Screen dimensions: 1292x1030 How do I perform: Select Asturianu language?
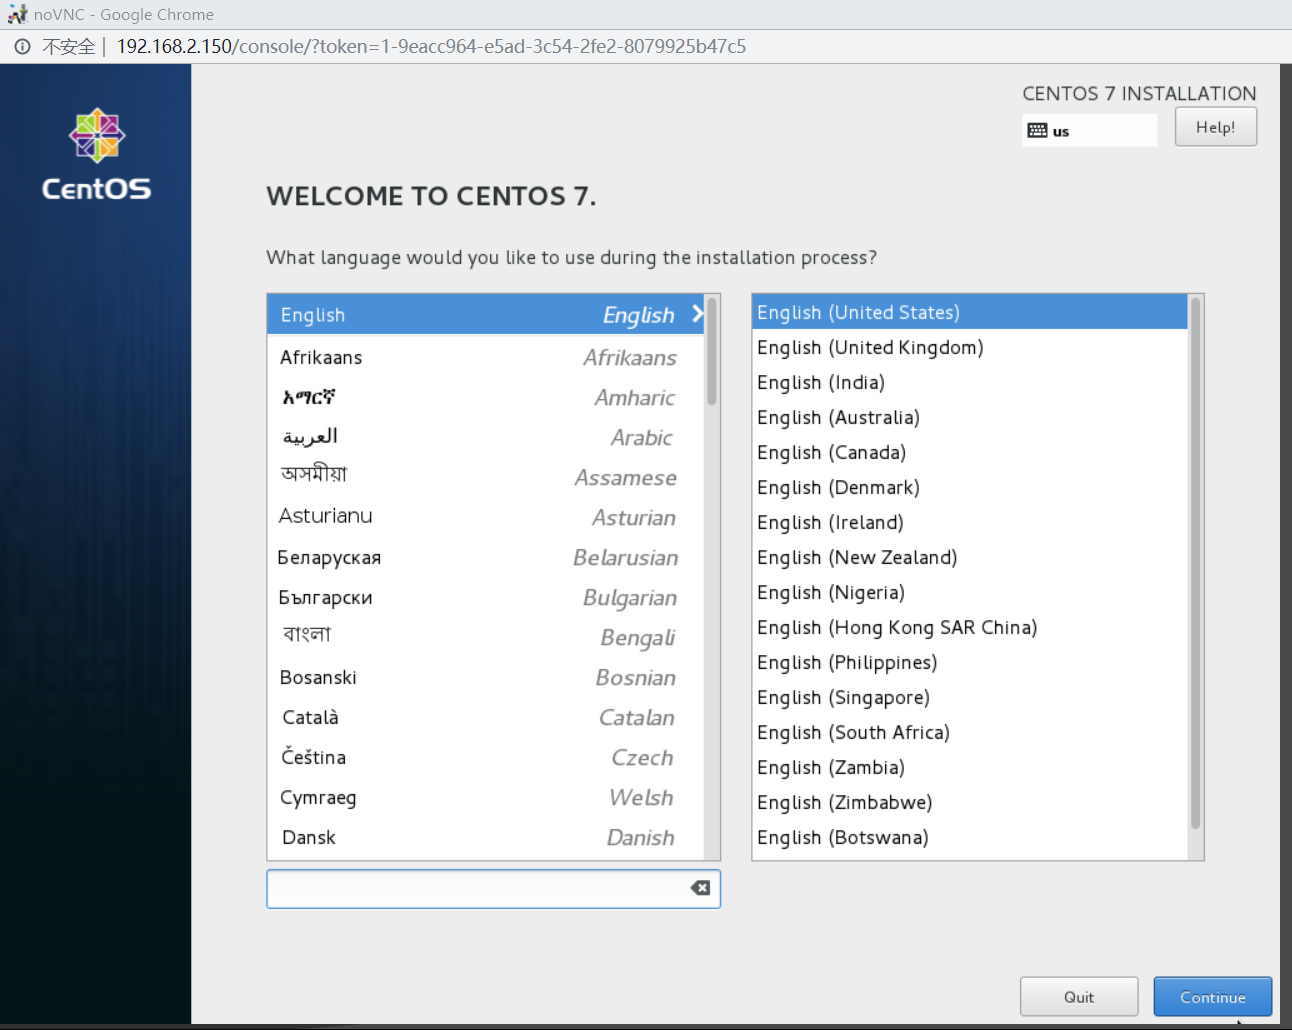pyautogui.click(x=486, y=517)
